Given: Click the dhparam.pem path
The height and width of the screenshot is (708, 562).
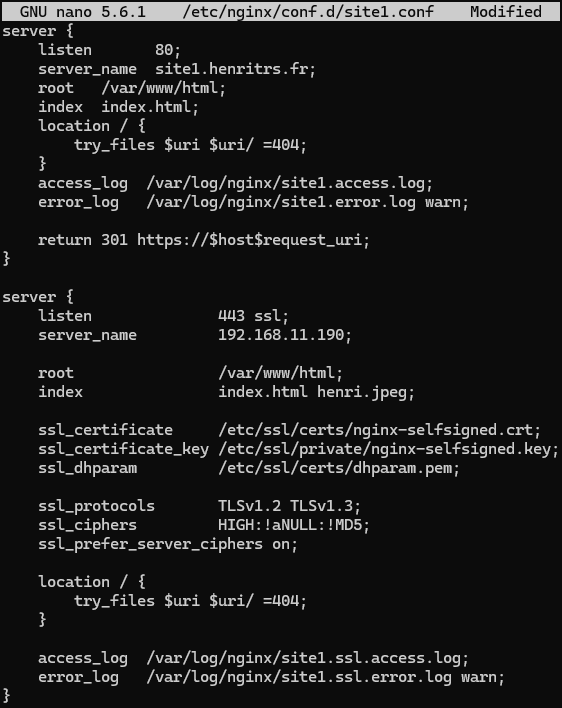Looking at the screenshot, I should tap(339, 467).
